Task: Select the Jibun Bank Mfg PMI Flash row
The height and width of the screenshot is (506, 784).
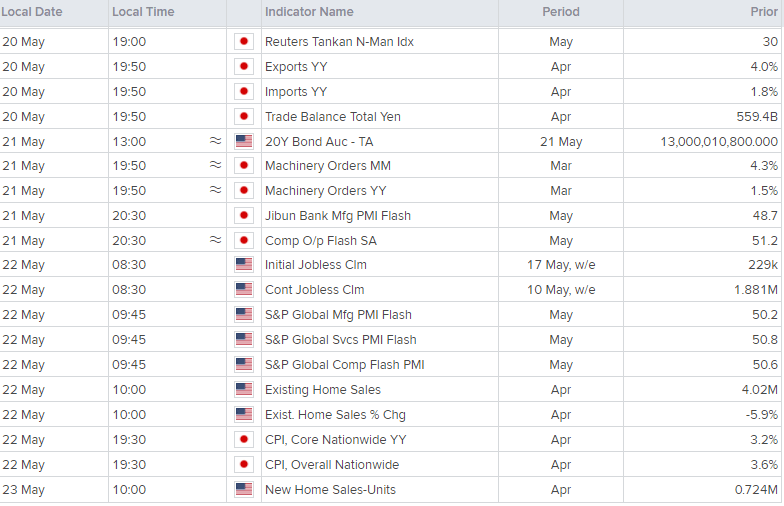Action: pyautogui.click(x=392, y=216)
